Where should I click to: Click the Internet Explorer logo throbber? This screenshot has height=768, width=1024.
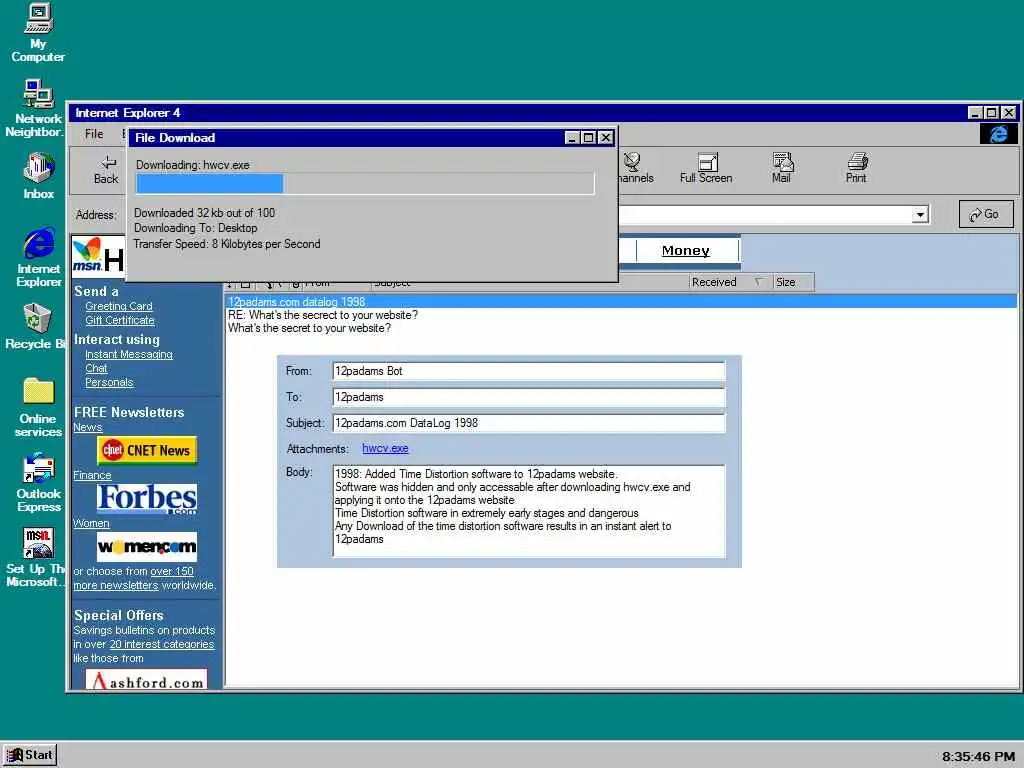999,134
